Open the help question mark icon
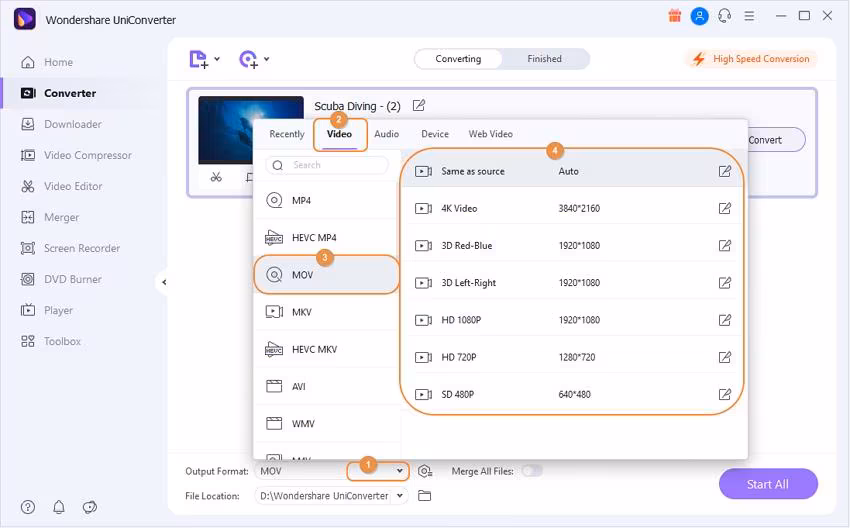This screenshot has width=850, height=528. click(x=28, y=507)
